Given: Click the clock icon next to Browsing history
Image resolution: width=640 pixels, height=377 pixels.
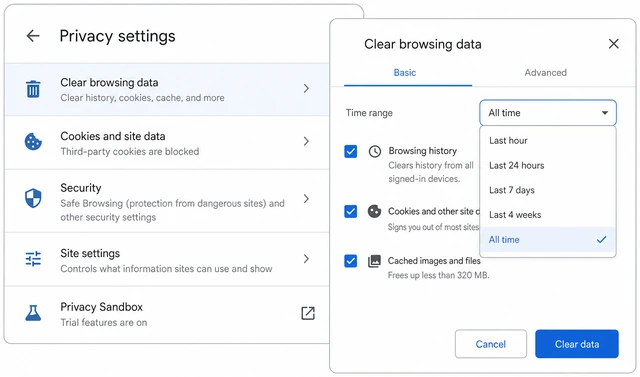Looking at the screenshot, I should (375, 151).
